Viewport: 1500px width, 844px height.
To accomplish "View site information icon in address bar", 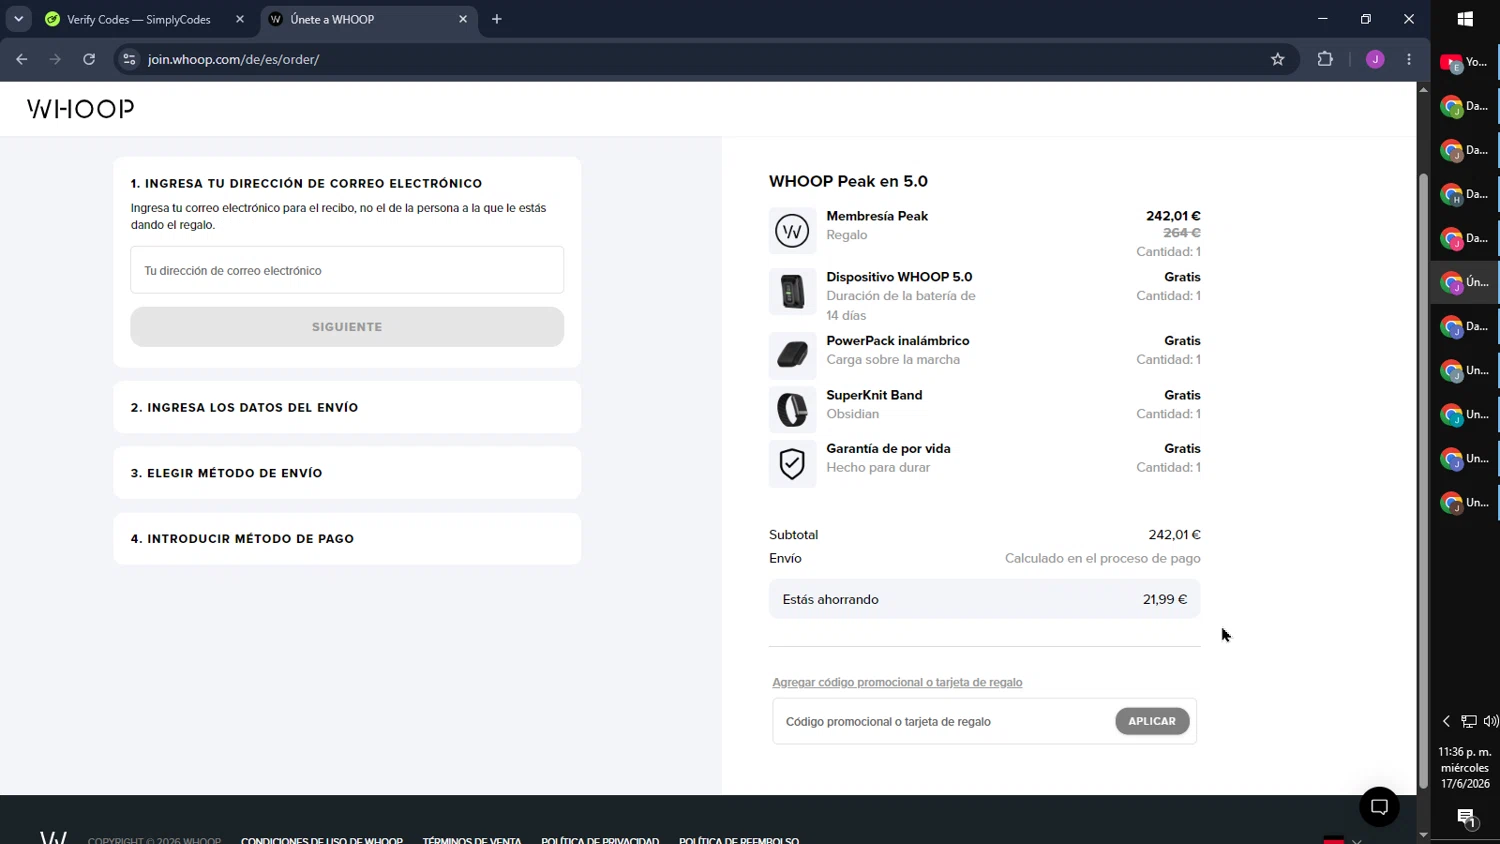I will tap(129, 59).
